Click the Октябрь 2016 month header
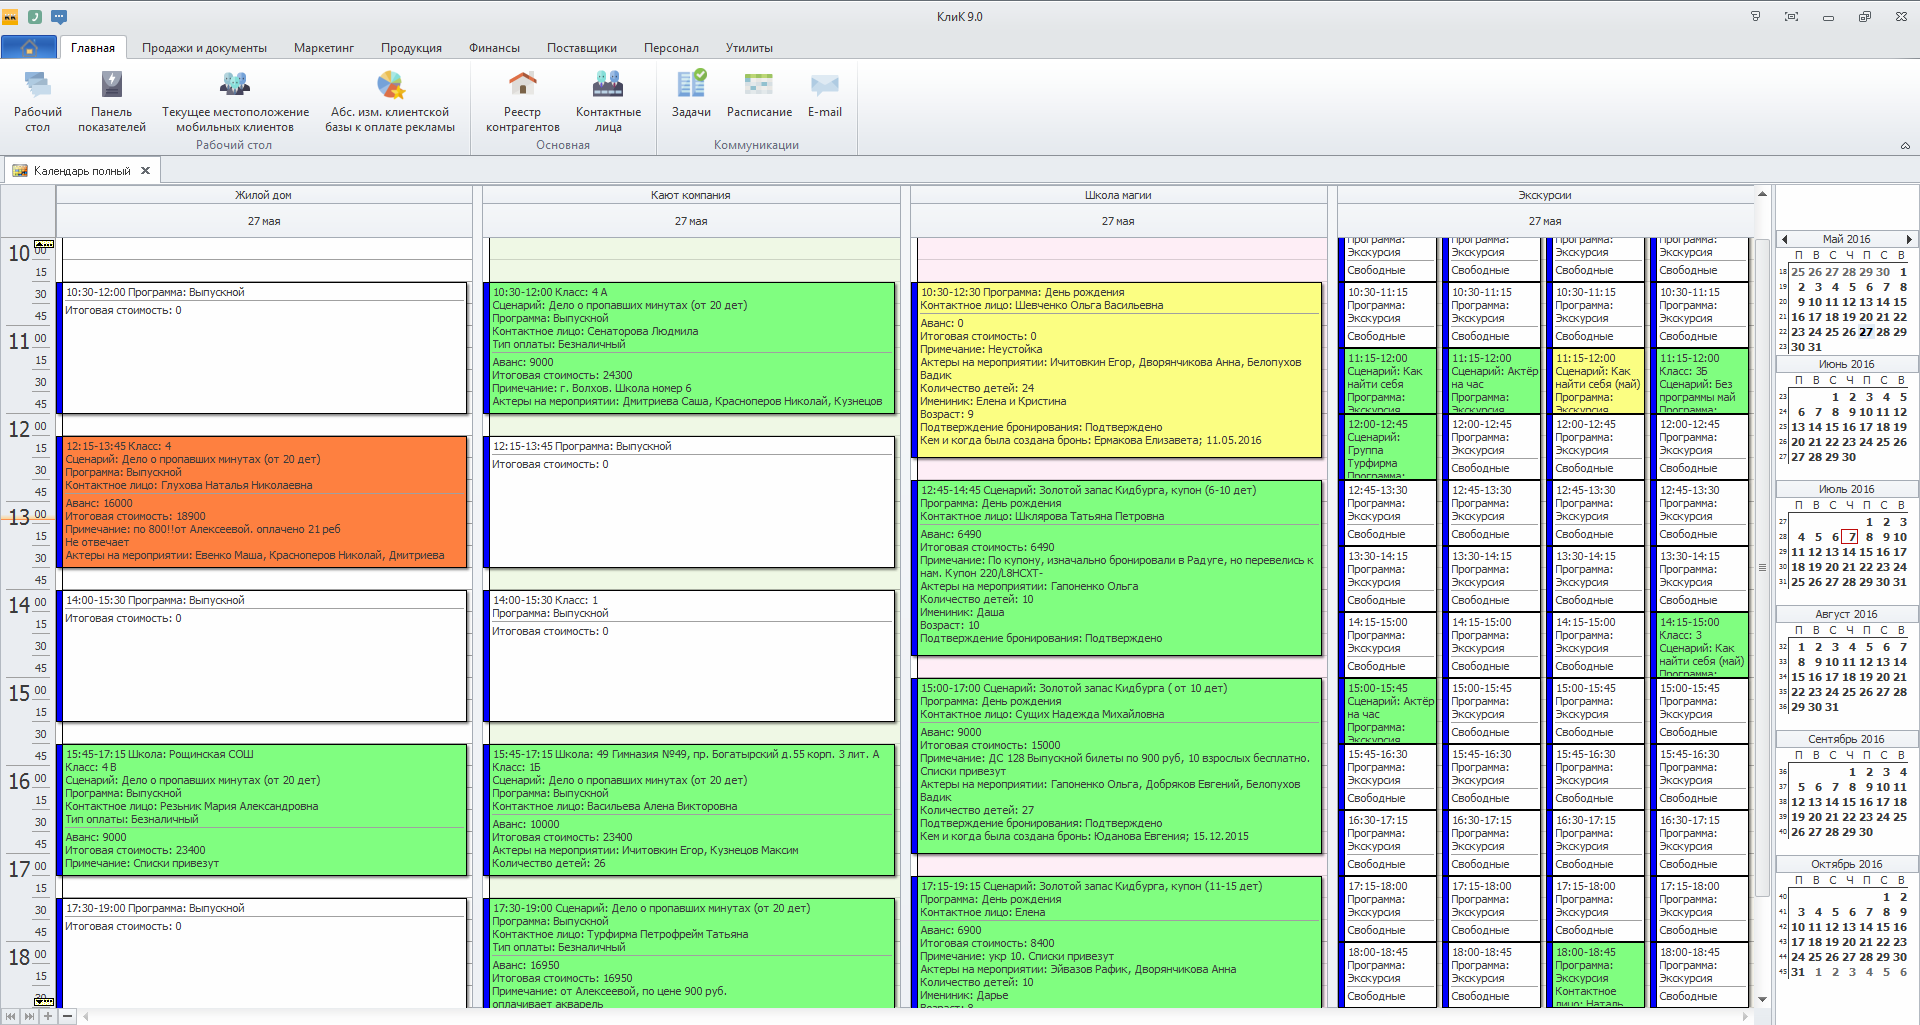The height and width of the screenshot is (1025, 1920). click(x=1846, y=864)
